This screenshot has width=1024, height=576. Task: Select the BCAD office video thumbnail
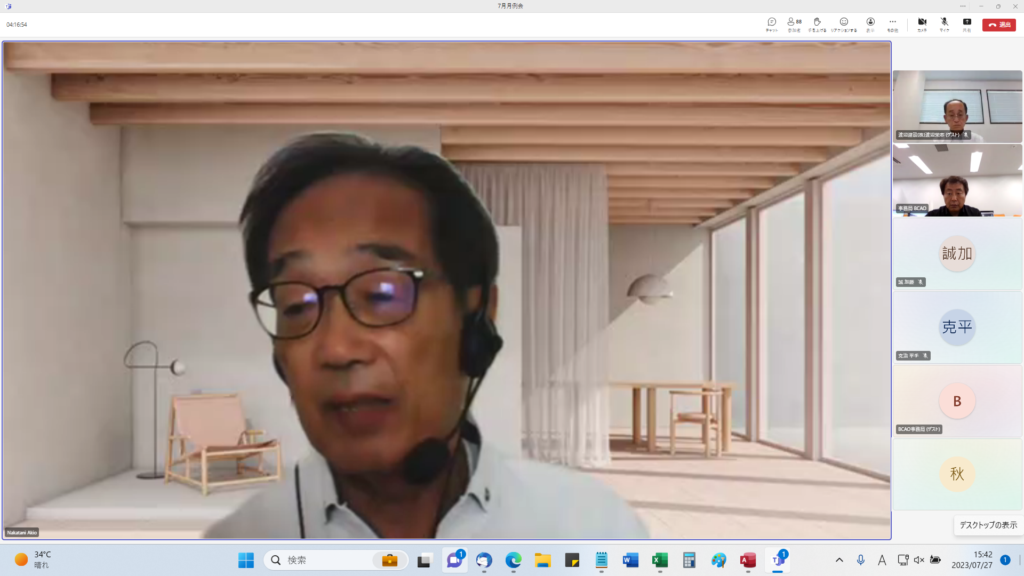coord(957,180)
